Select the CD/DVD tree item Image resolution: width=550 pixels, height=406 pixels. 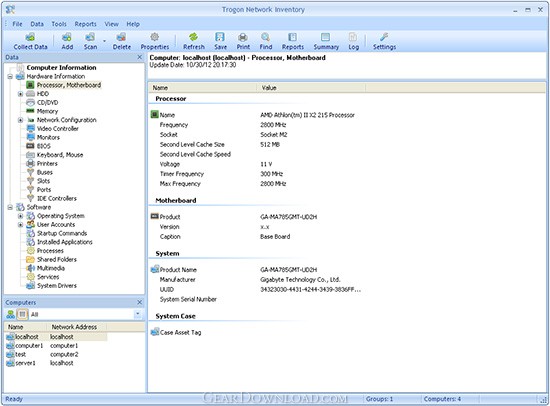(x=47, y=102)
